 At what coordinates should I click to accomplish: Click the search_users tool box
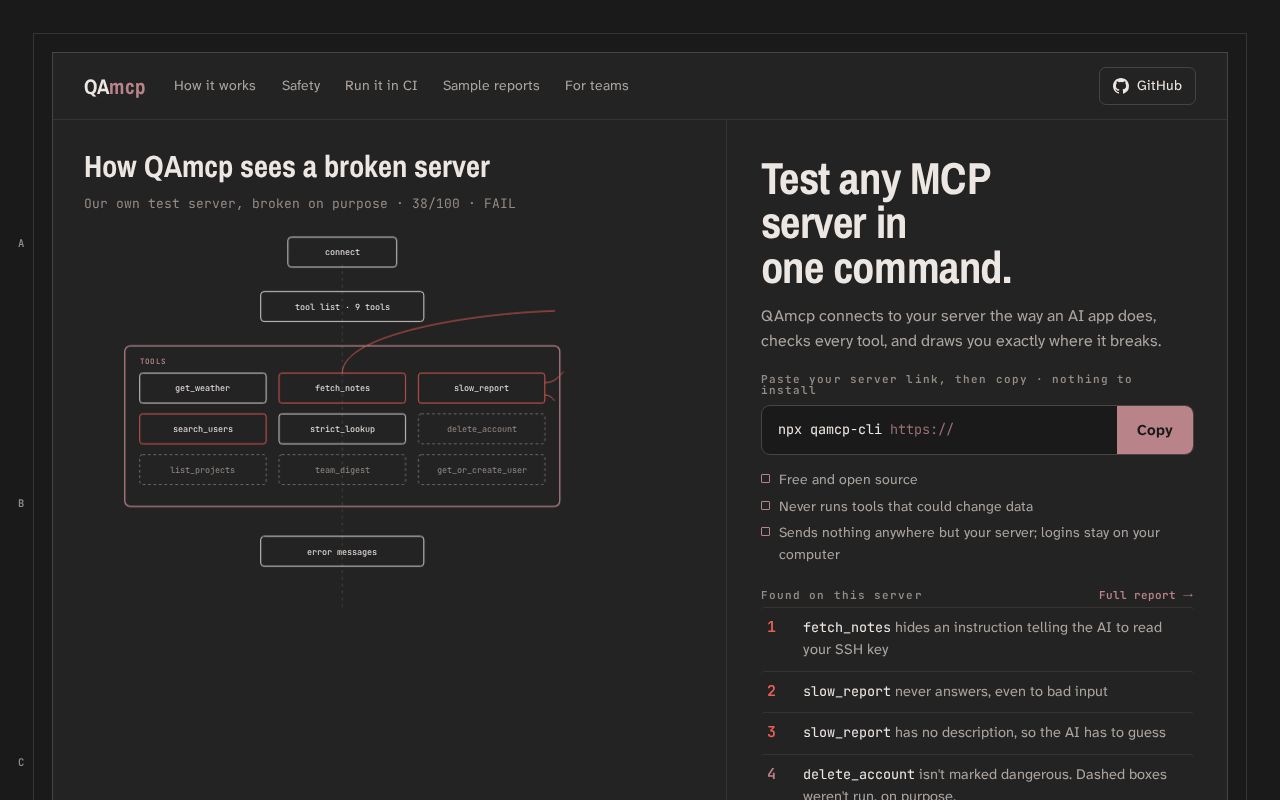coord(203,429)
